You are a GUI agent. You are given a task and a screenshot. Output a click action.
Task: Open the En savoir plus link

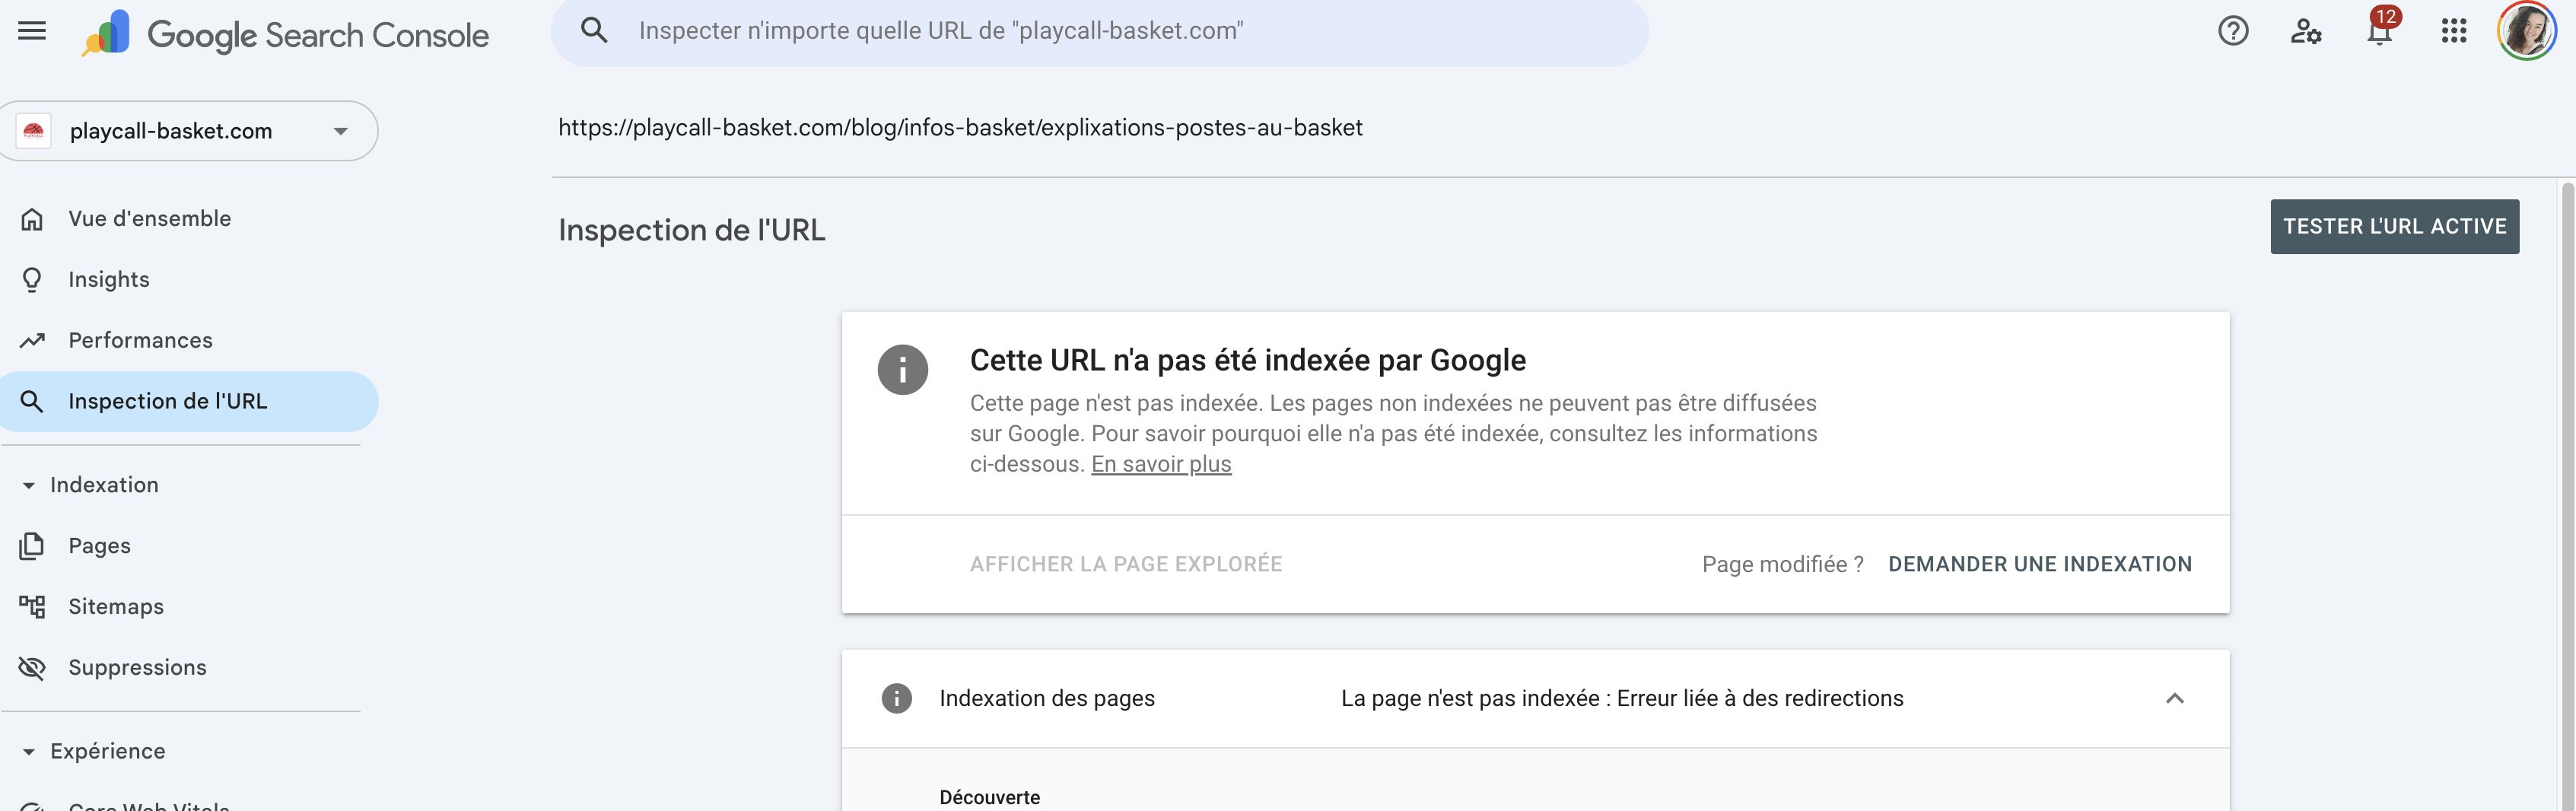(1161, 463)
